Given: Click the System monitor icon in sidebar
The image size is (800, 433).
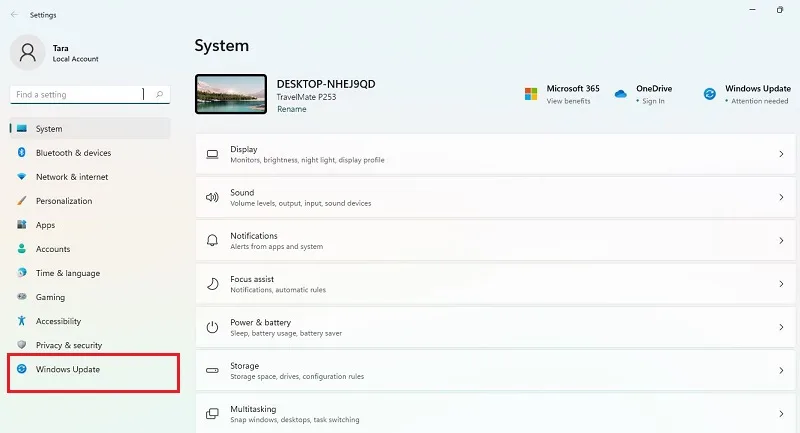Looking at the screenshot, I should tap(21, 129).
